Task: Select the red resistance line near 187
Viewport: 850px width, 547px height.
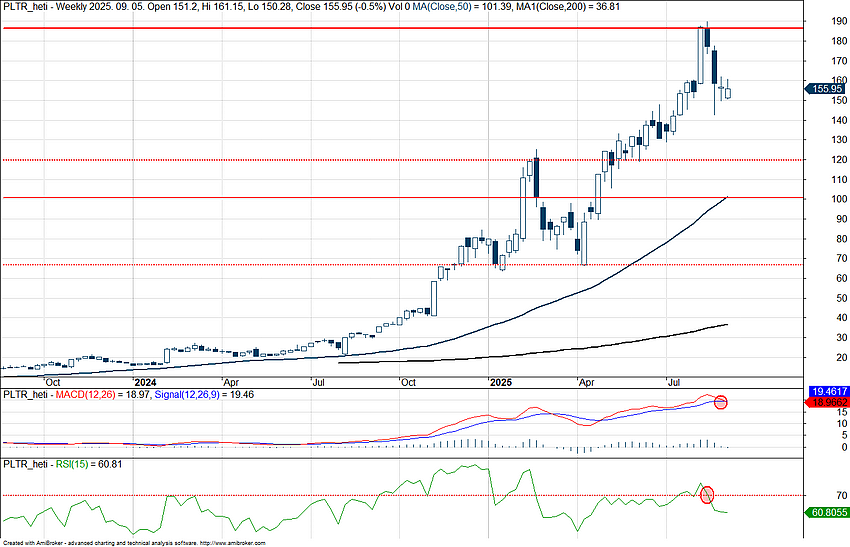Action: (x=403, y=28)
